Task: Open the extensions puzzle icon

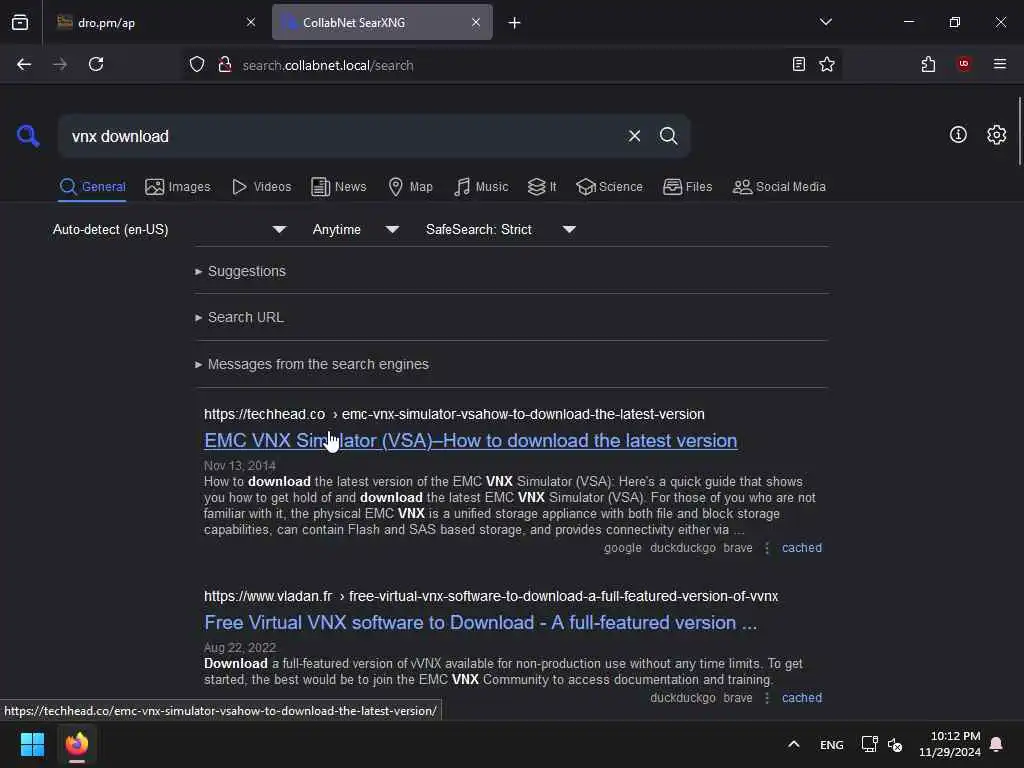Action: [x=928, y=65]
